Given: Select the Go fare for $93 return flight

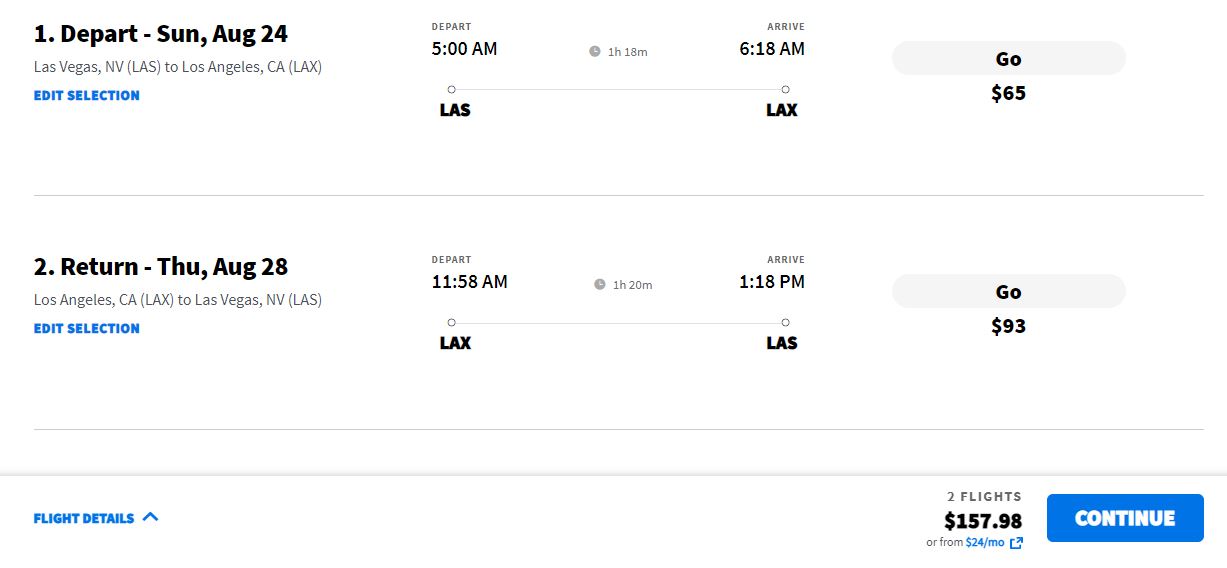Looking at the screenshot, I should [1008, 291].
